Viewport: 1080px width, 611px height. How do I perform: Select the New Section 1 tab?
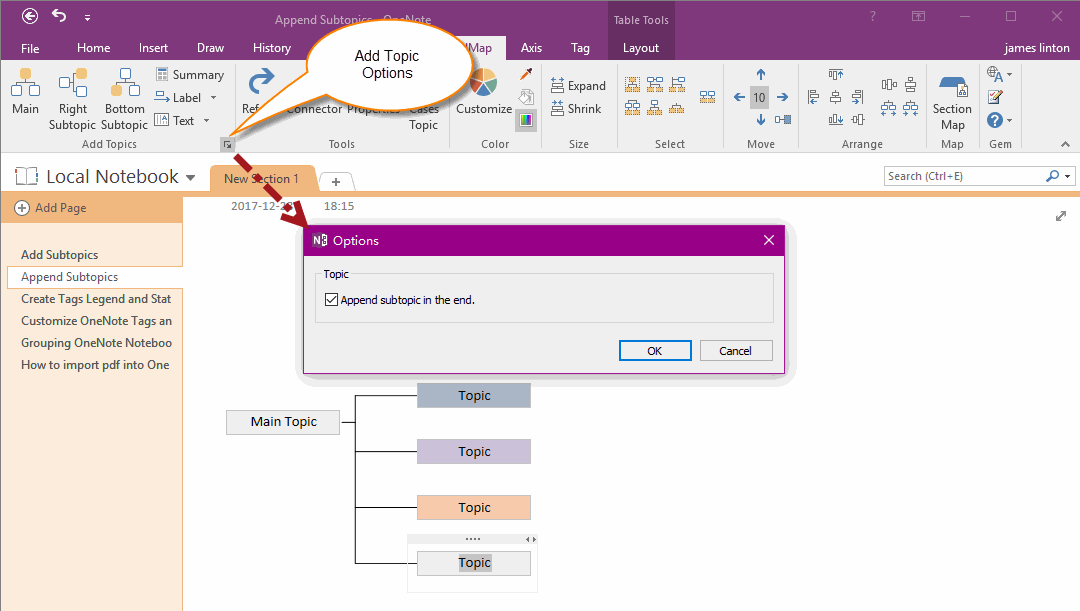click(262, 178)
